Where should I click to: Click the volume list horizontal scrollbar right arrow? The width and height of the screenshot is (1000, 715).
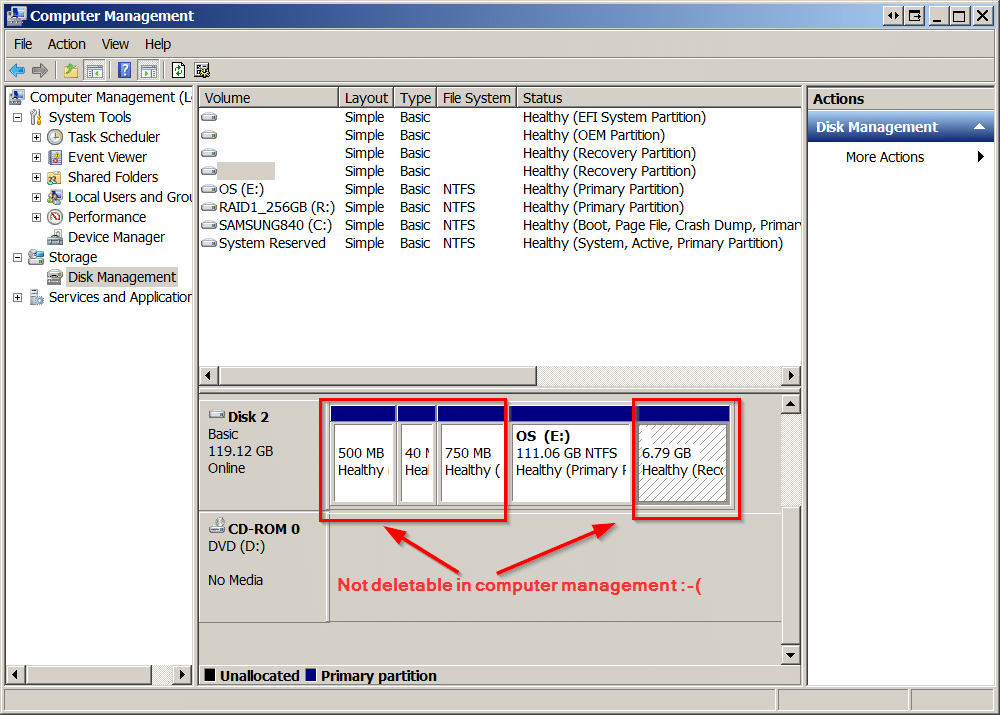coord(790,375)
